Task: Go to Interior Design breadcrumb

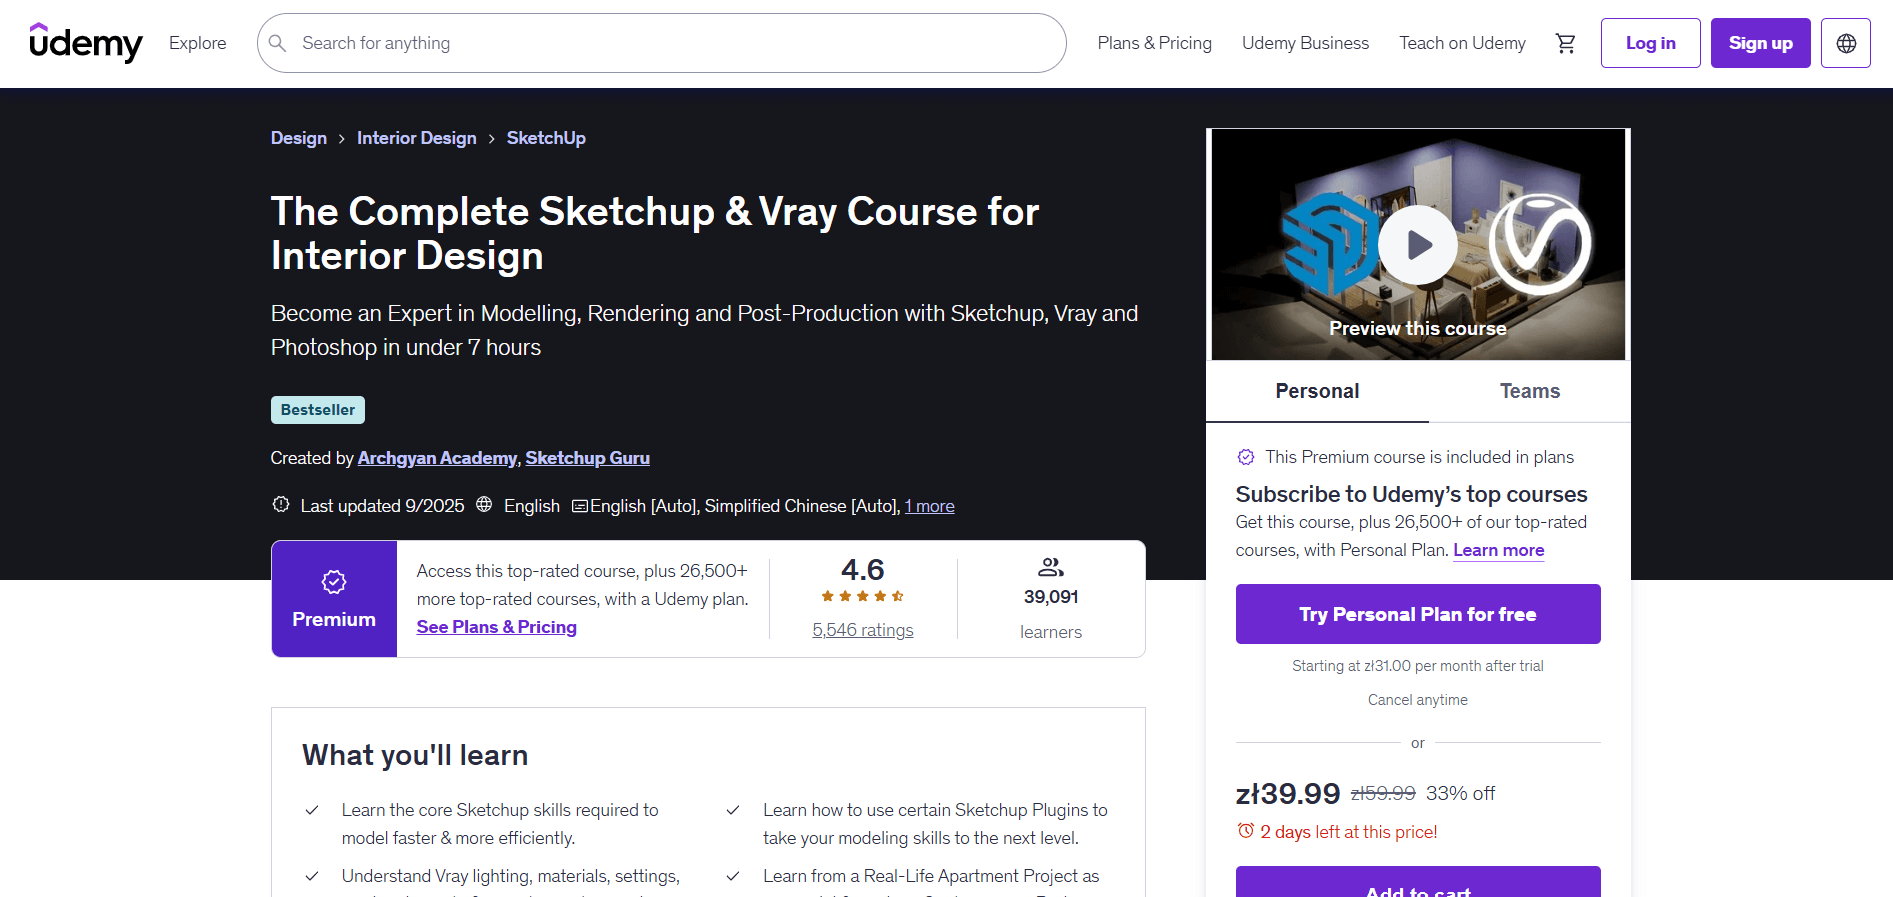Action: click(x=417, y=138)
